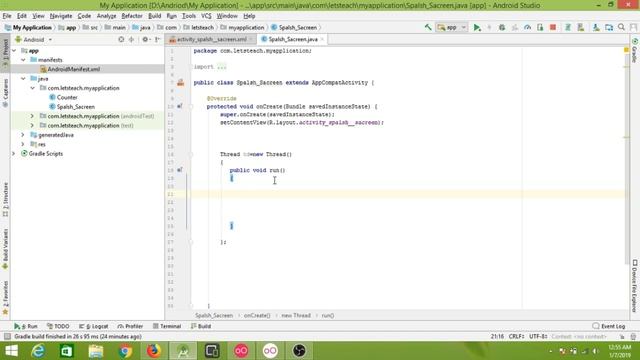Click the Search Everywhere magnifier icon
This screenshot has height=360, width=640.
point(621,27)
